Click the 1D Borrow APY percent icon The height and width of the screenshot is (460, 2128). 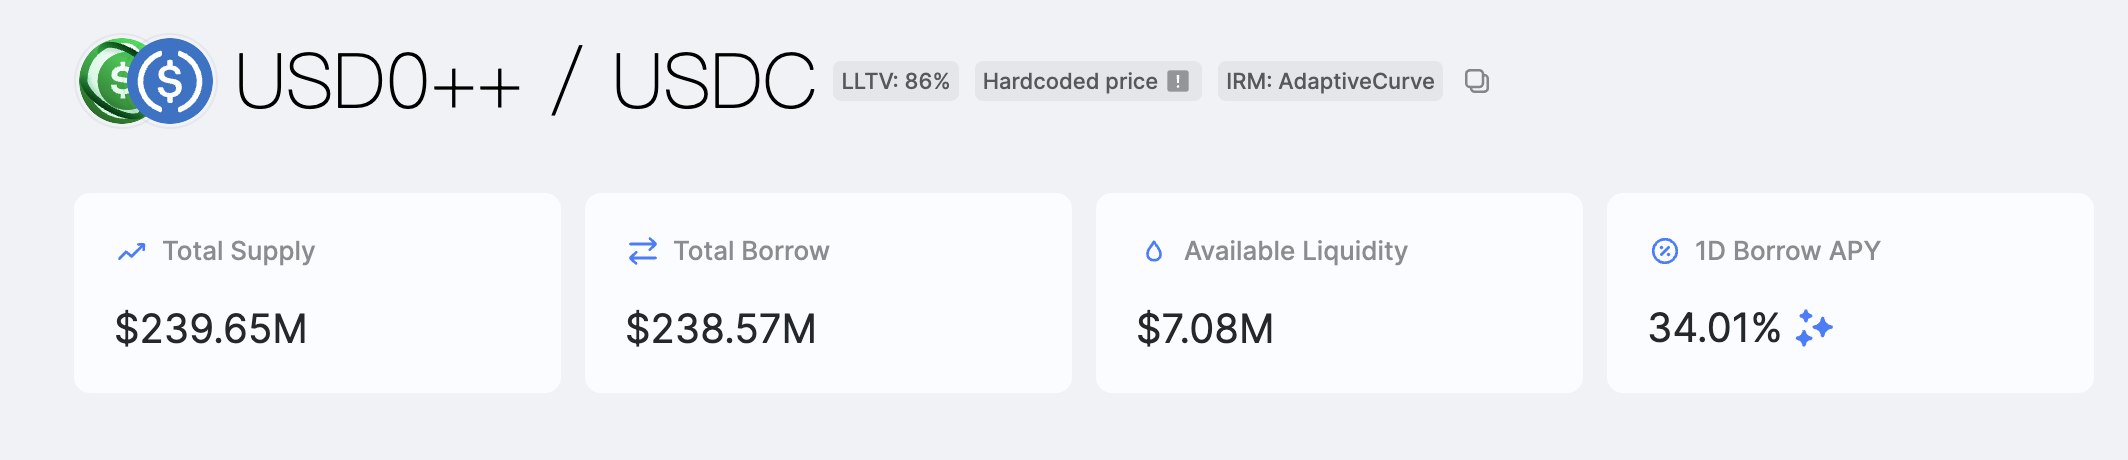(1665, 251)
